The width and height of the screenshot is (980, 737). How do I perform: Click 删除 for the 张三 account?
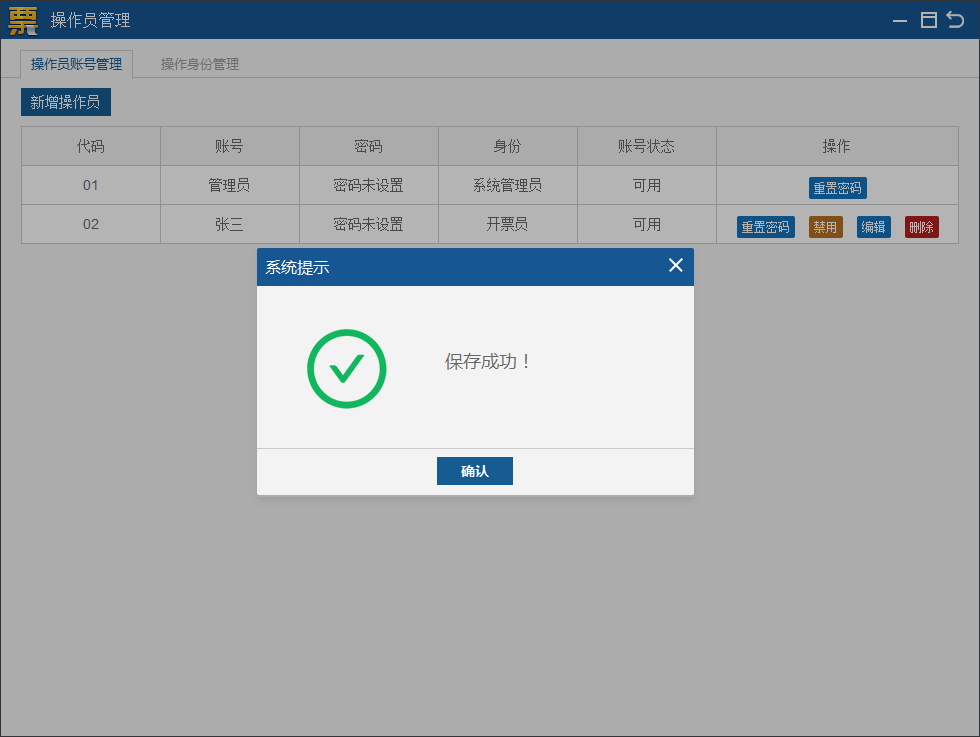pyautogui.click(x=922, y=227)
